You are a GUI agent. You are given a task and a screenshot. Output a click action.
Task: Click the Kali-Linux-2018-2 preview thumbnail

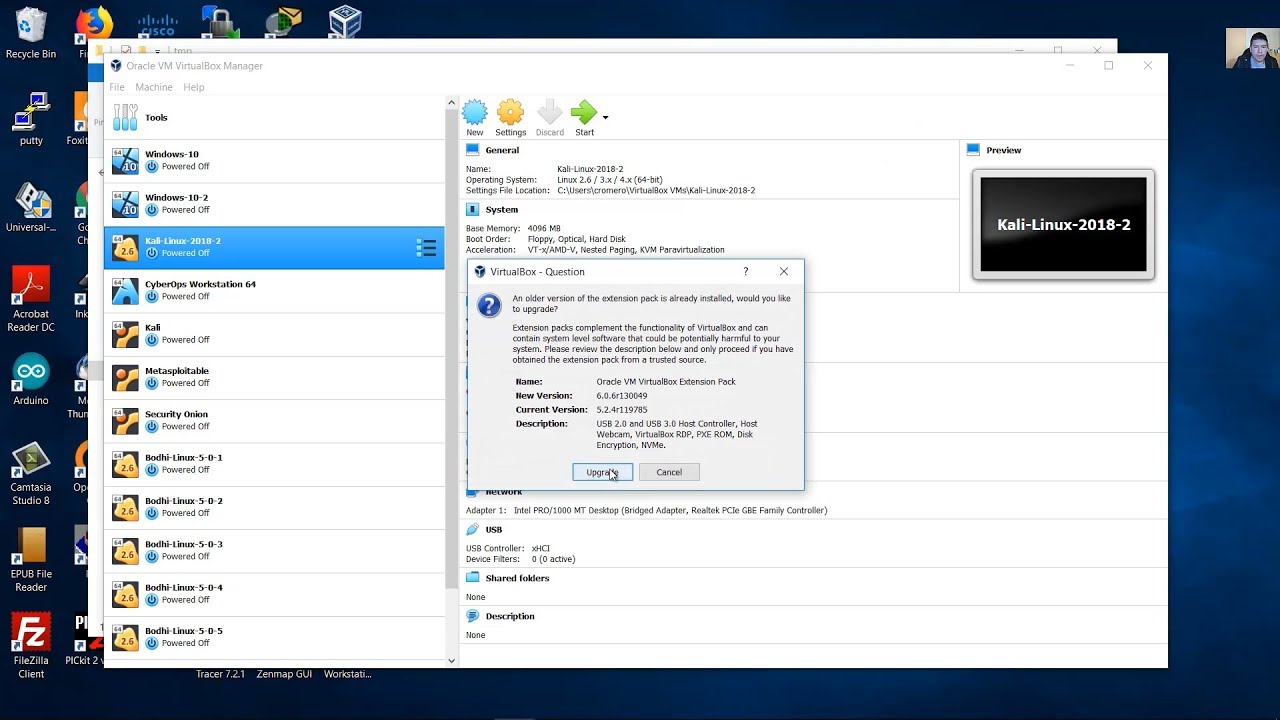1063,224
